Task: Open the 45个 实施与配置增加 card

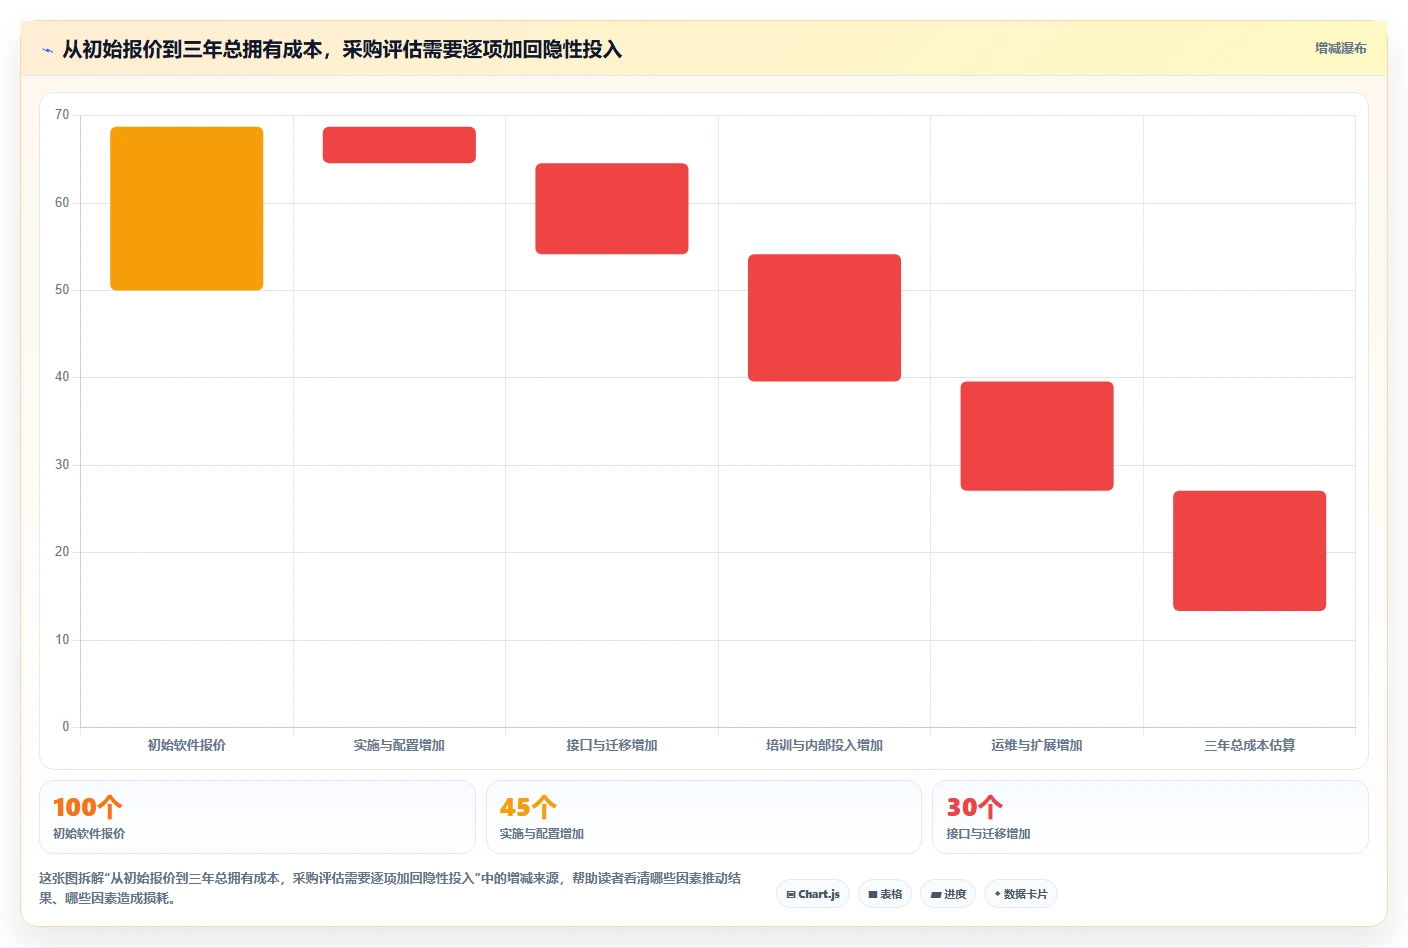Action: (x=703, y=817)
